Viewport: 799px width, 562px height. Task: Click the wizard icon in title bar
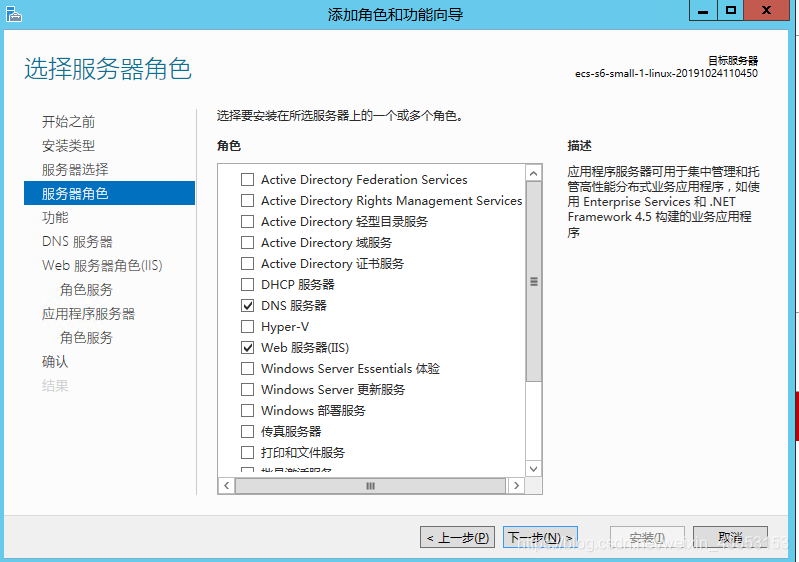coord(13,12)
